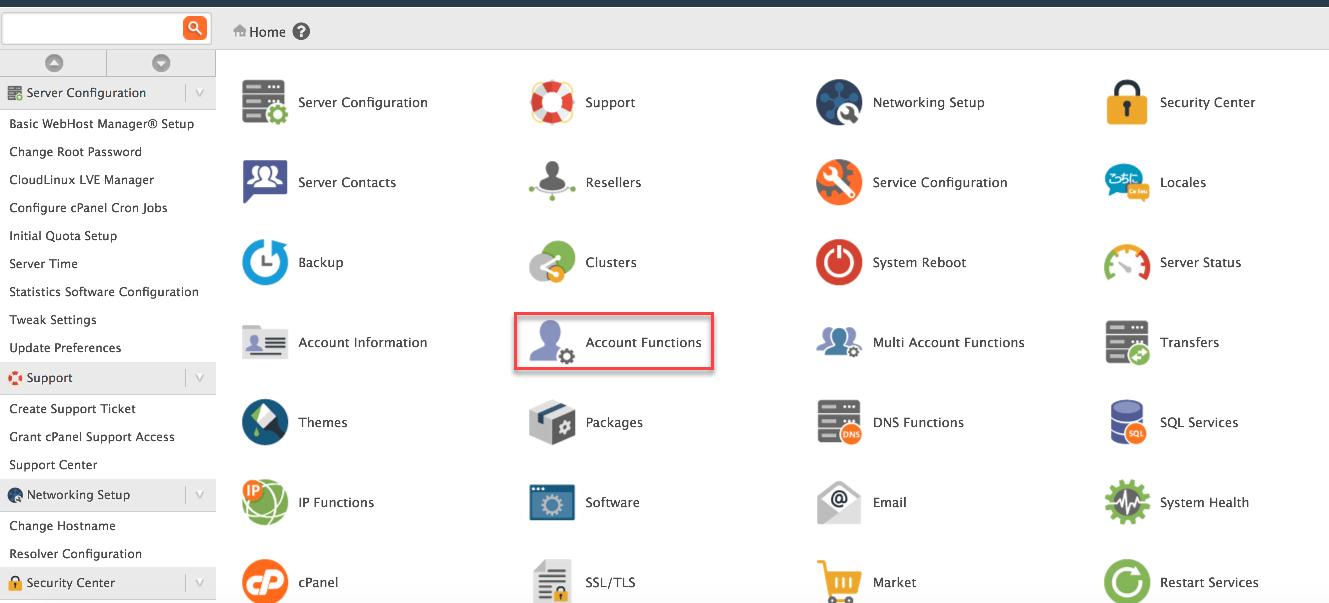Click the Support lifebuoy icon
The image size is (1329, 603).
tap(552, 102)
